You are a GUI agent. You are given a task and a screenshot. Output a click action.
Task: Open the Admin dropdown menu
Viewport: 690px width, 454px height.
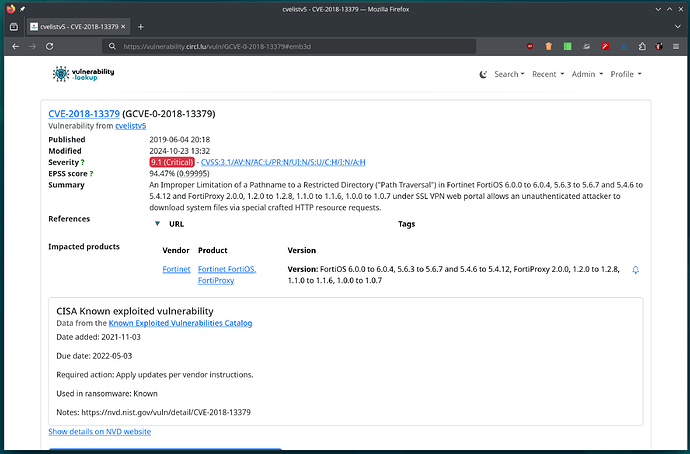click(x=587, y=74)
